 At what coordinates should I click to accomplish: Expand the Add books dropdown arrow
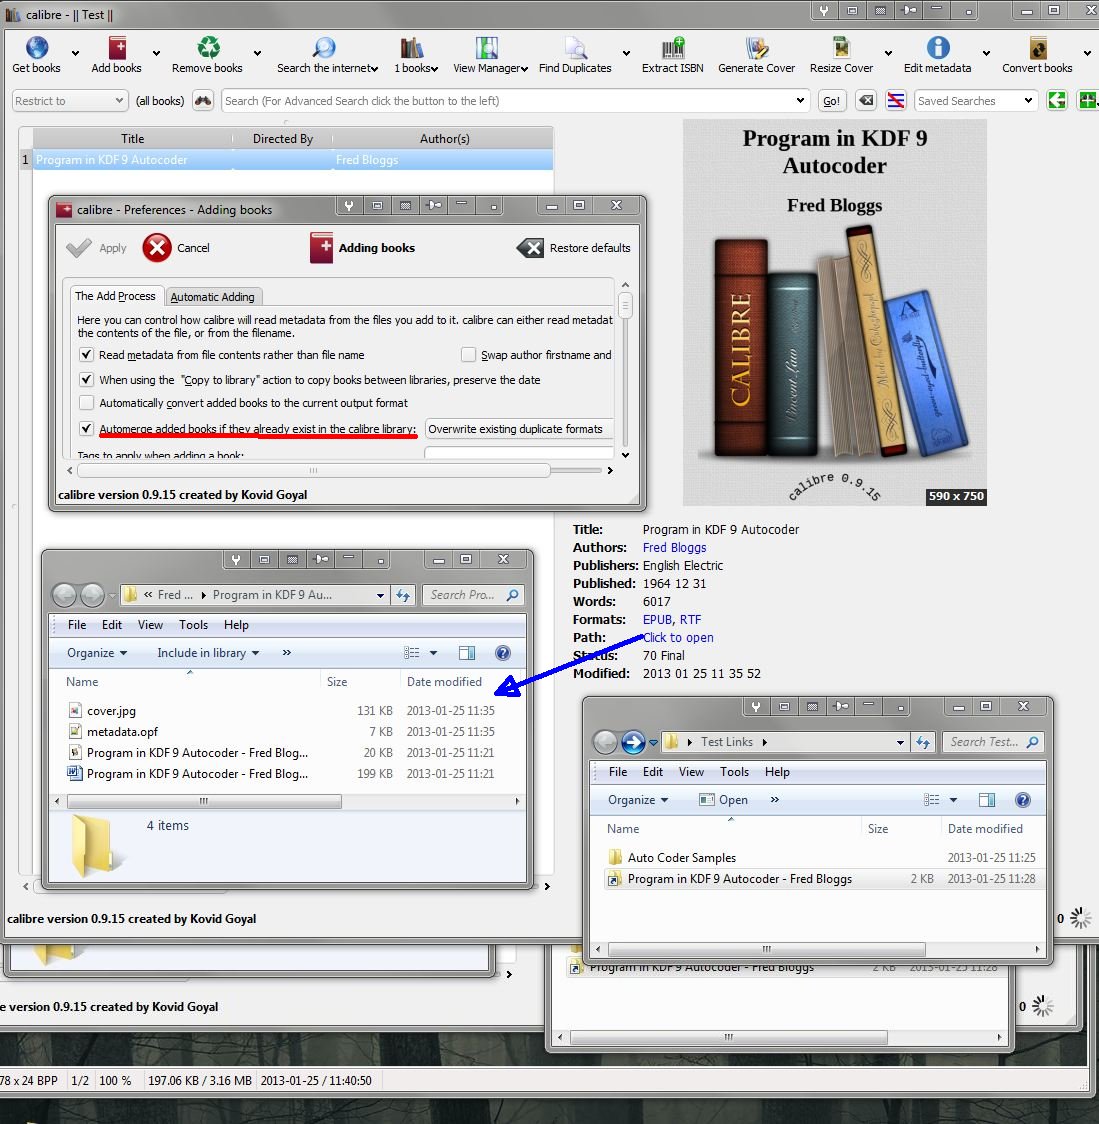click(156, 53)
